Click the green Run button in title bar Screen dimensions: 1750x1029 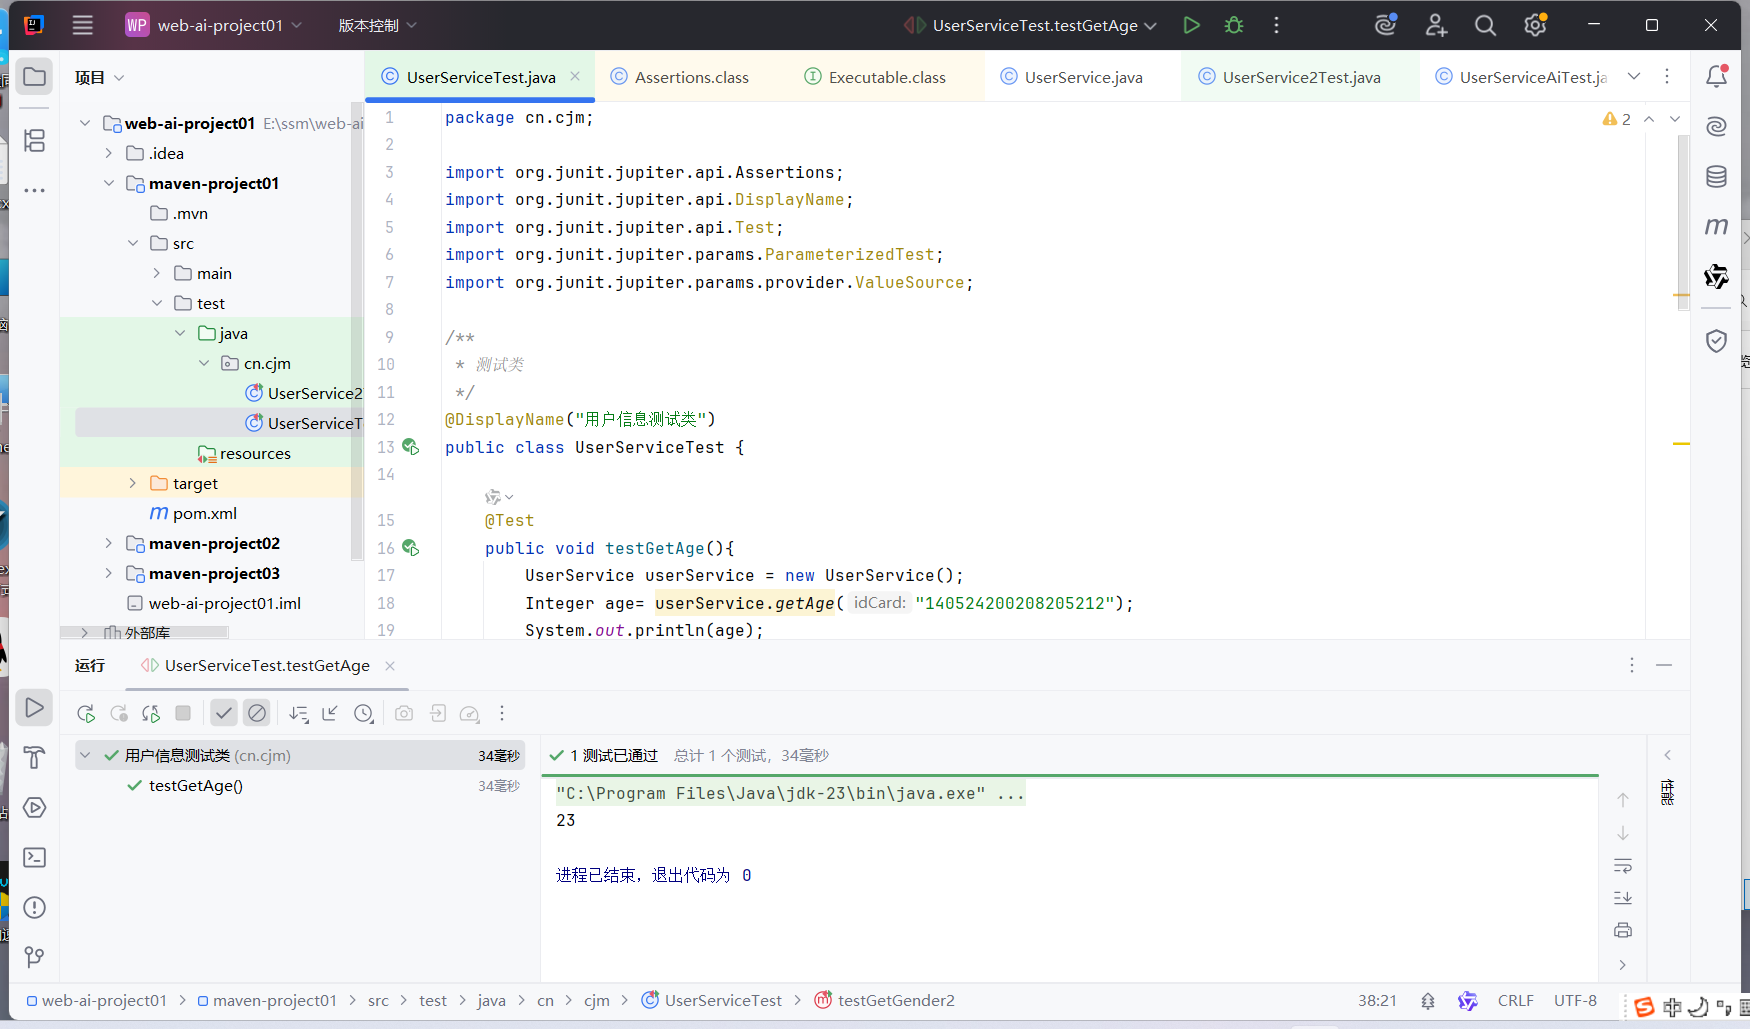[1191, 25]
